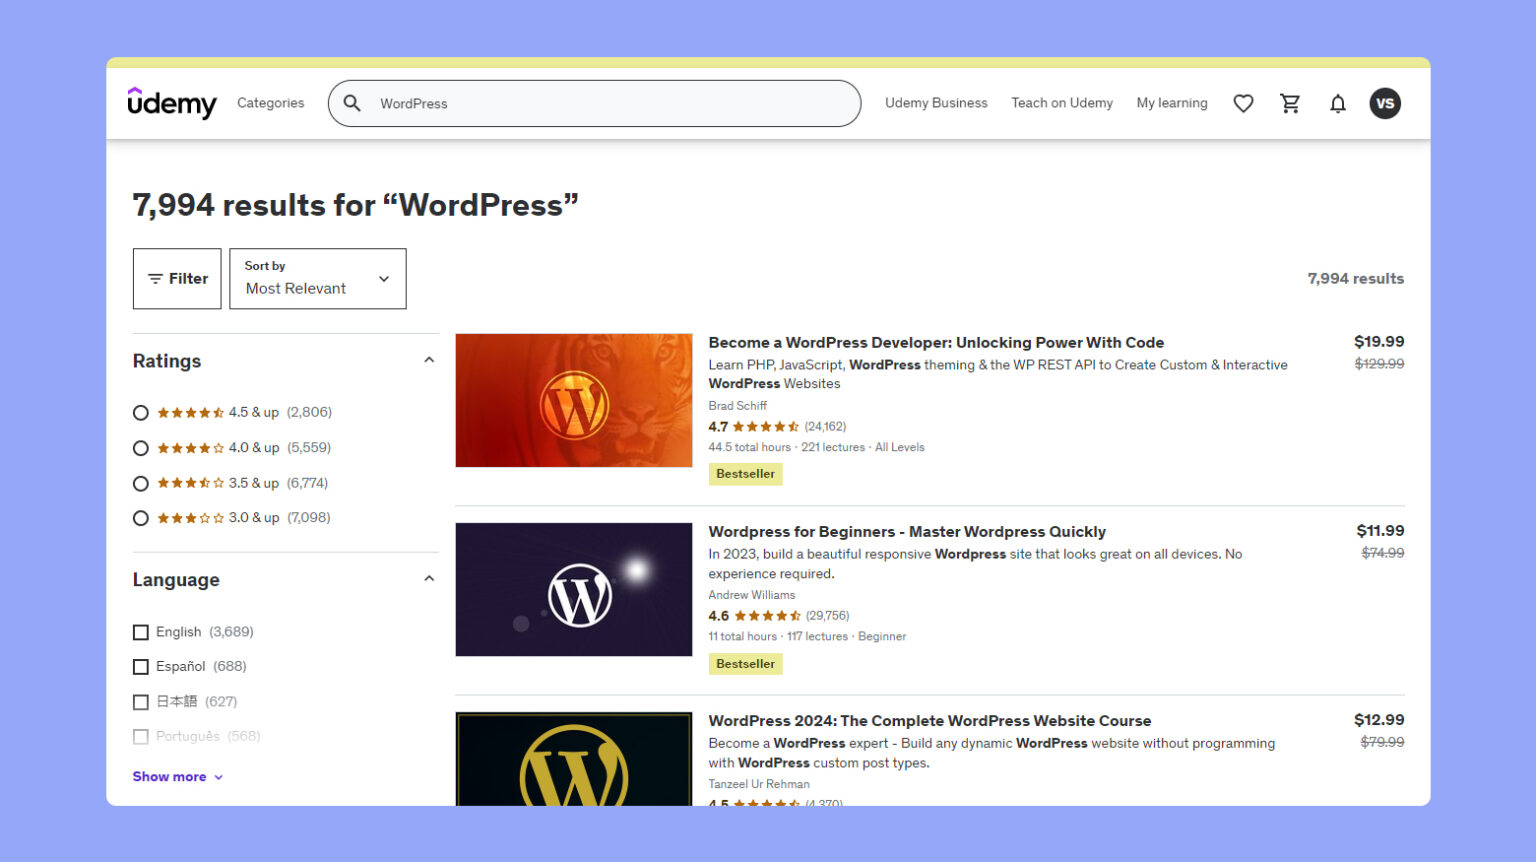The width and height of the screenshot is (1536, 862).
Task: Enable the English language checkbox
Action: [x=141, y=632]
